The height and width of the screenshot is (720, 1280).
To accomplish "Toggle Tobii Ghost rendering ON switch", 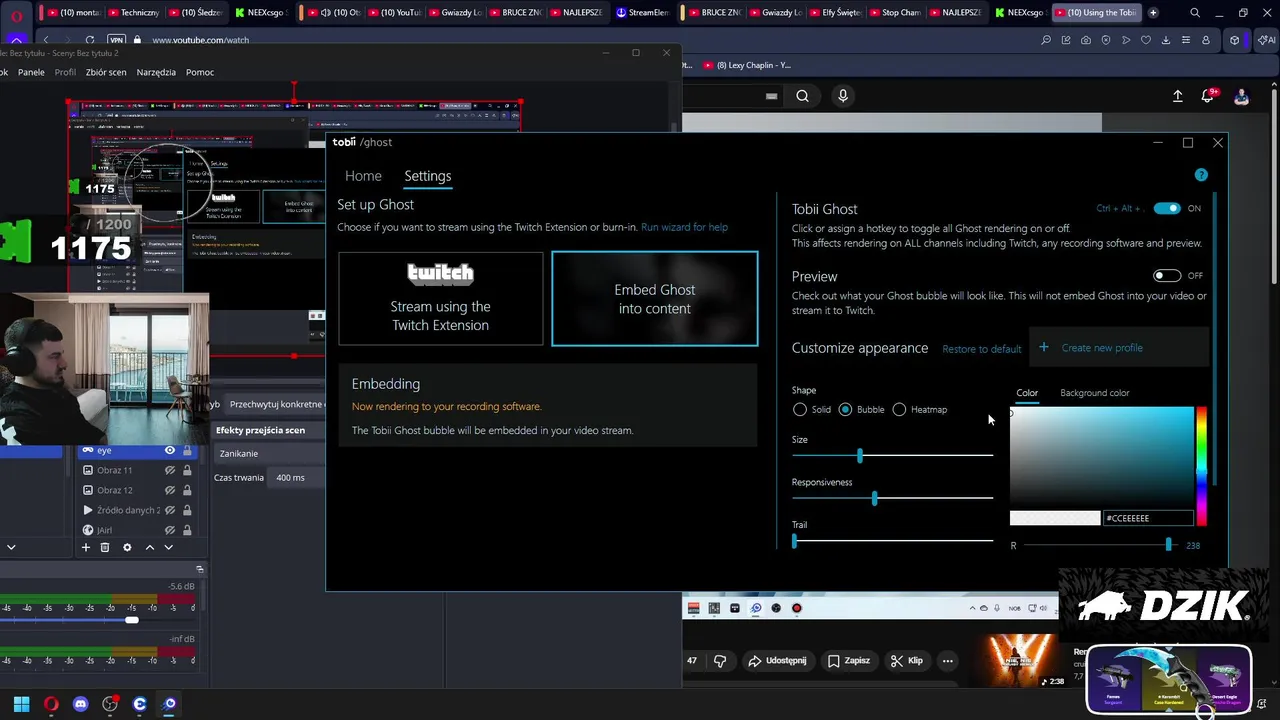I will tap(1167, 208).
